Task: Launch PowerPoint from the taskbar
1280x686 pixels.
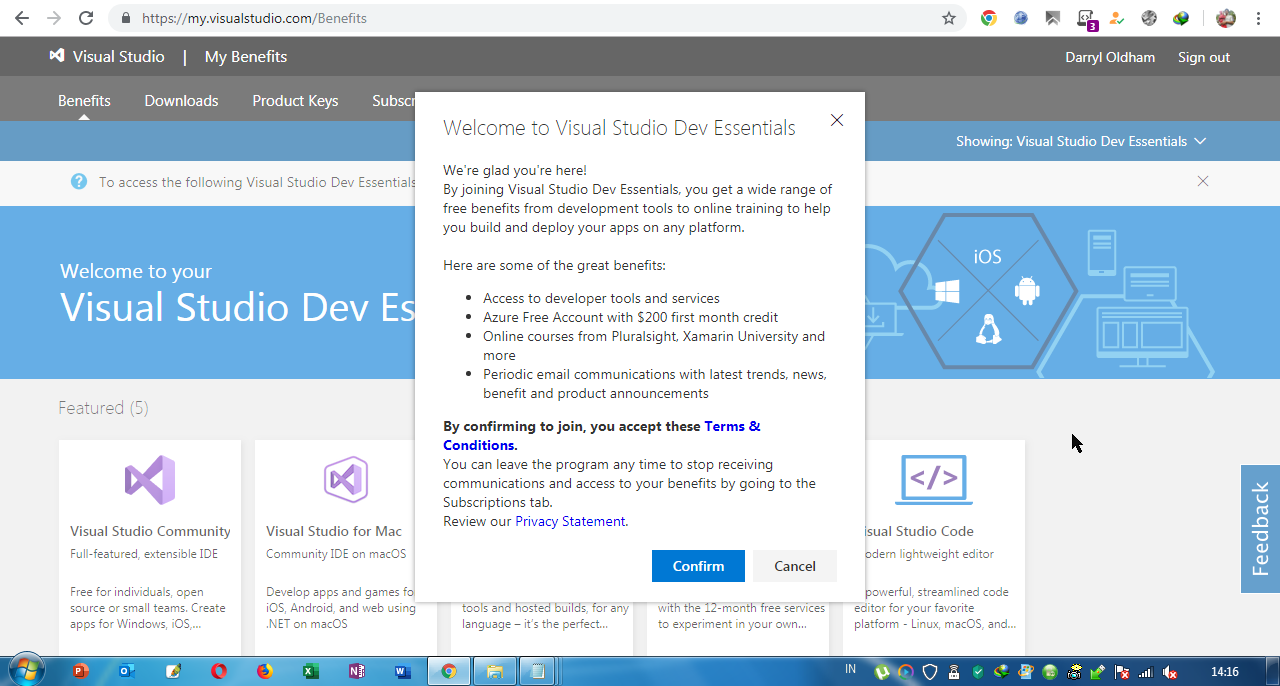Action: 82,672
